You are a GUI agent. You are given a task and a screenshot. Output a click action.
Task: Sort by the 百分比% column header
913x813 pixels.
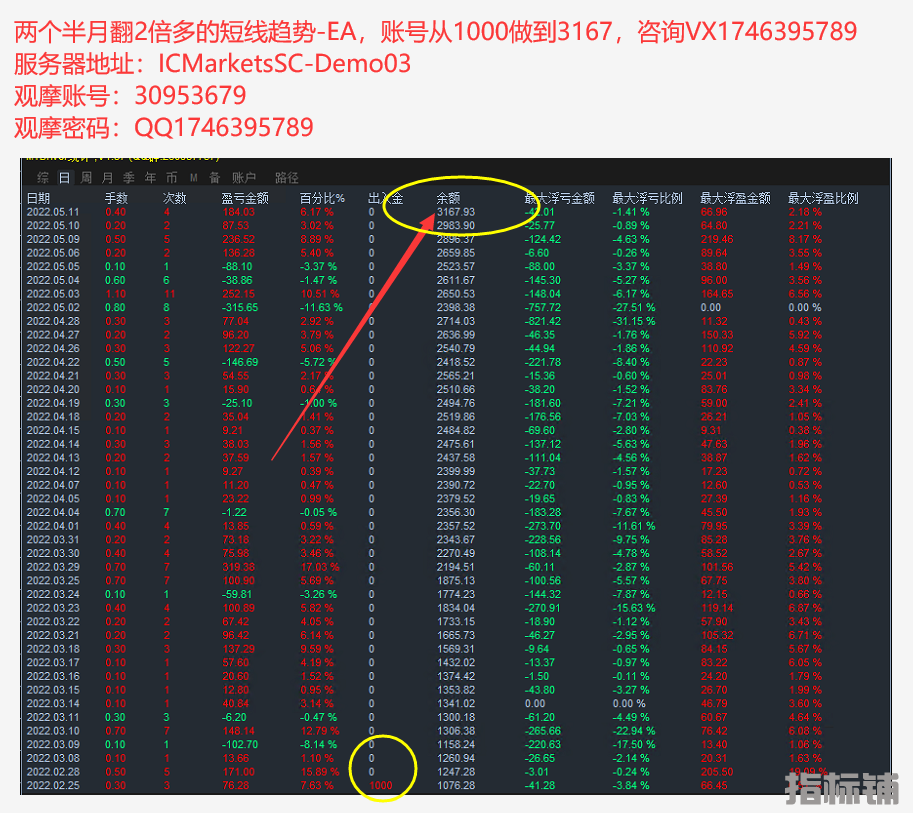click(x=322, y=198)
